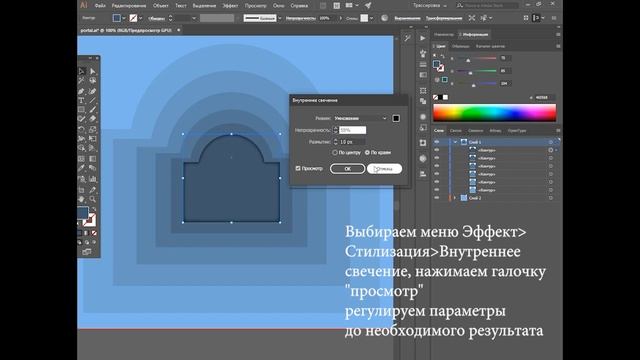Screen dimensions: 640x360
Task: Collapse the Слой 1 layer tree
Action: coord(455,142)
